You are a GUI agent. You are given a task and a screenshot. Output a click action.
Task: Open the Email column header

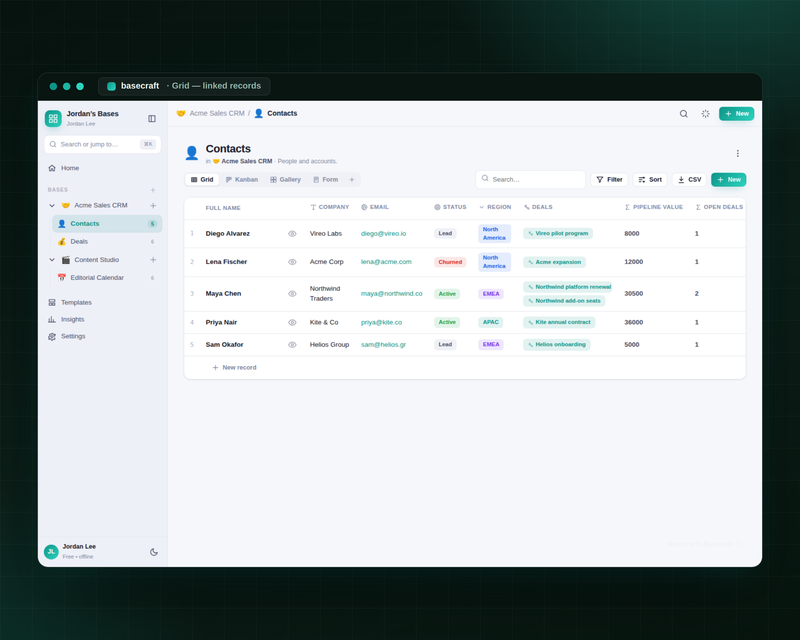[x=375, y=207]
